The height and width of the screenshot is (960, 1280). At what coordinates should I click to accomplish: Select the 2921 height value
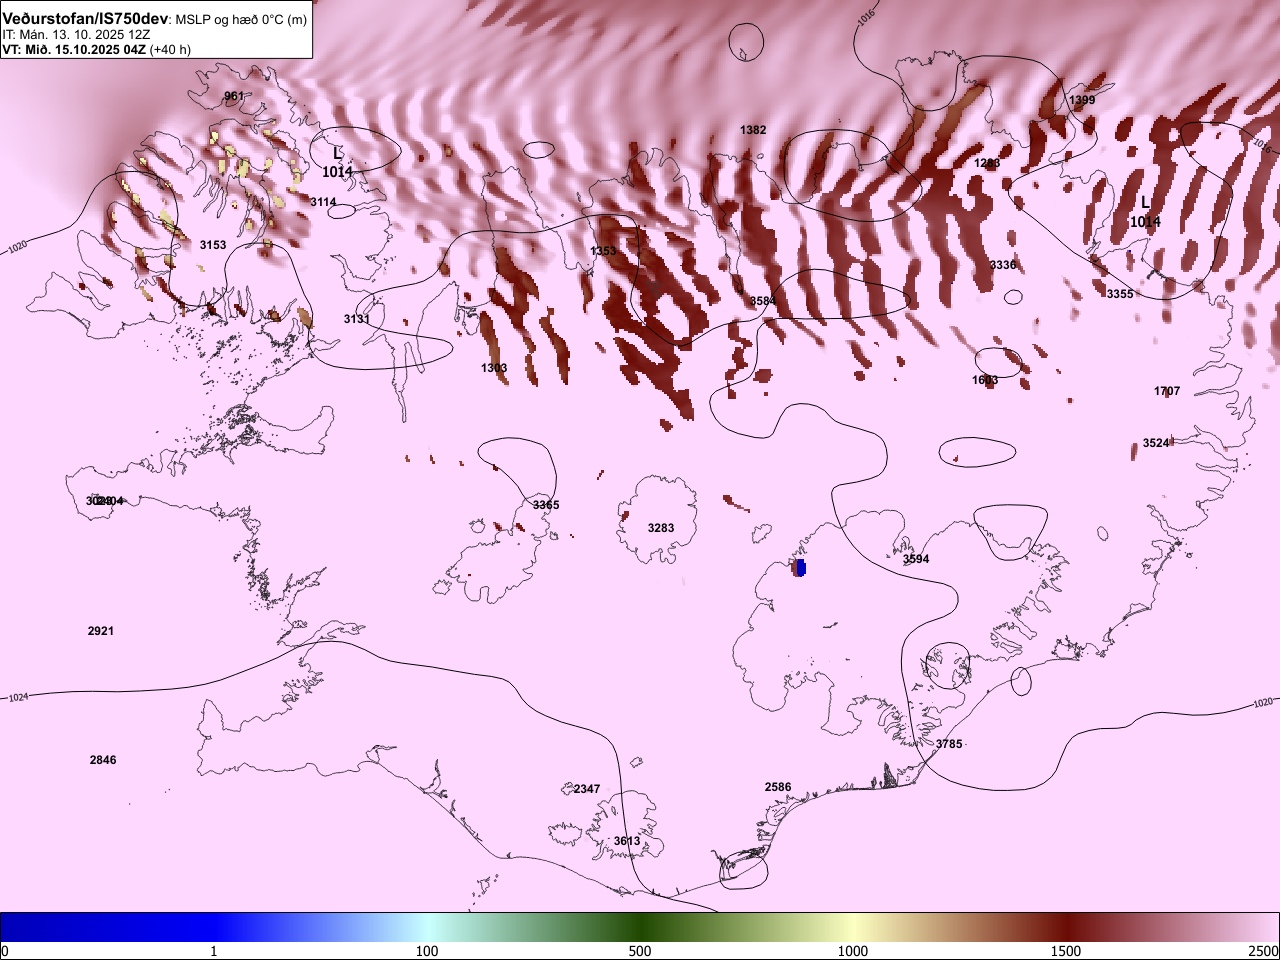coord(101,631)
